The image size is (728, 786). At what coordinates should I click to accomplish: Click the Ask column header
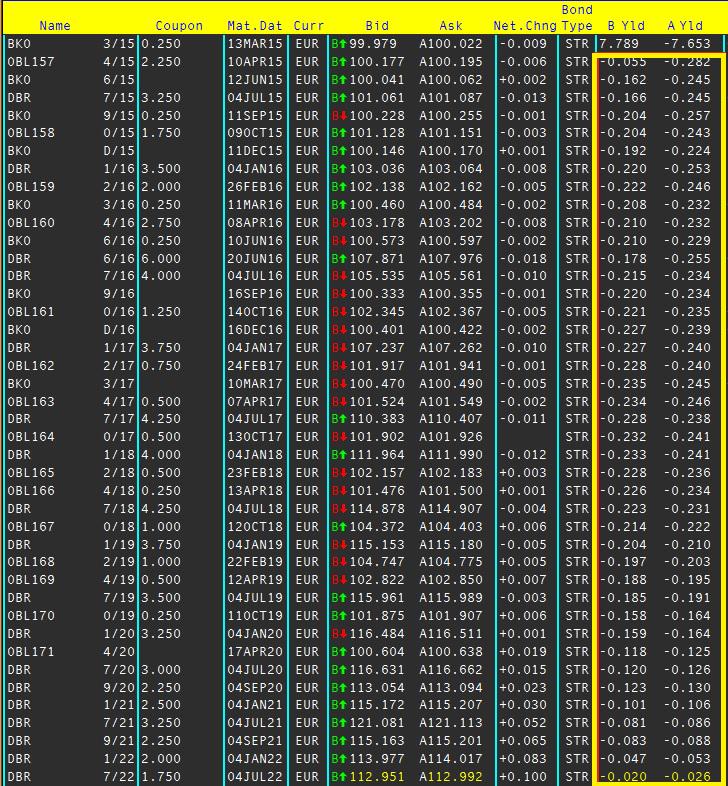(451, 26)
